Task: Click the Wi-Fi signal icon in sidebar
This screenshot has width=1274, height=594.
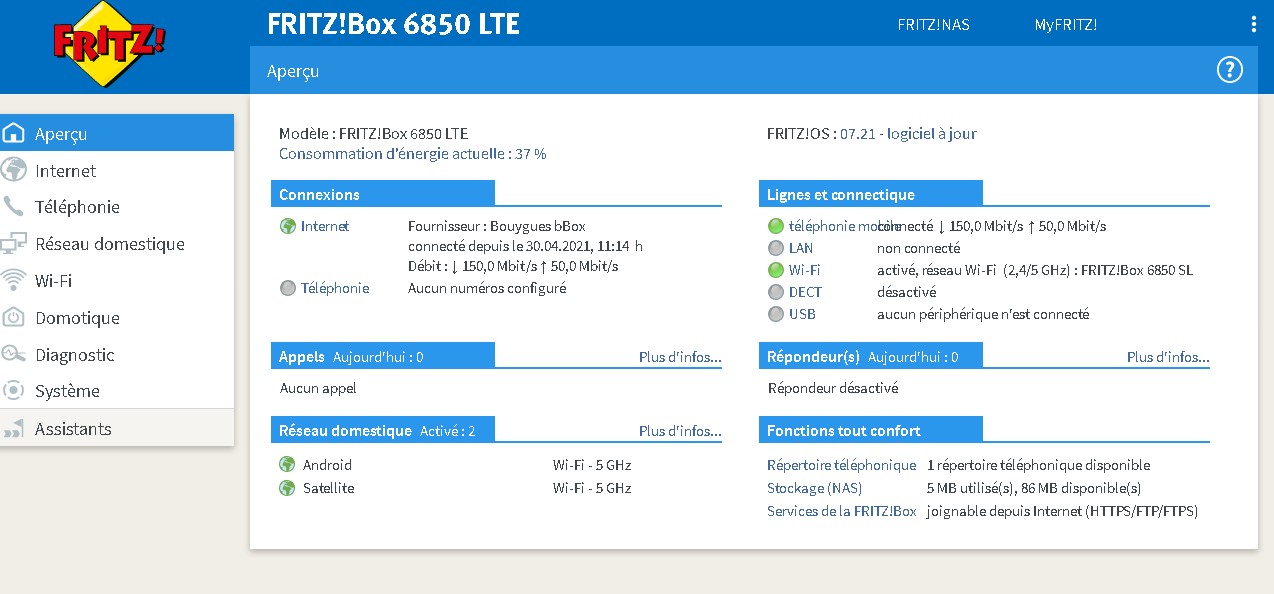Action: (14, 280)
